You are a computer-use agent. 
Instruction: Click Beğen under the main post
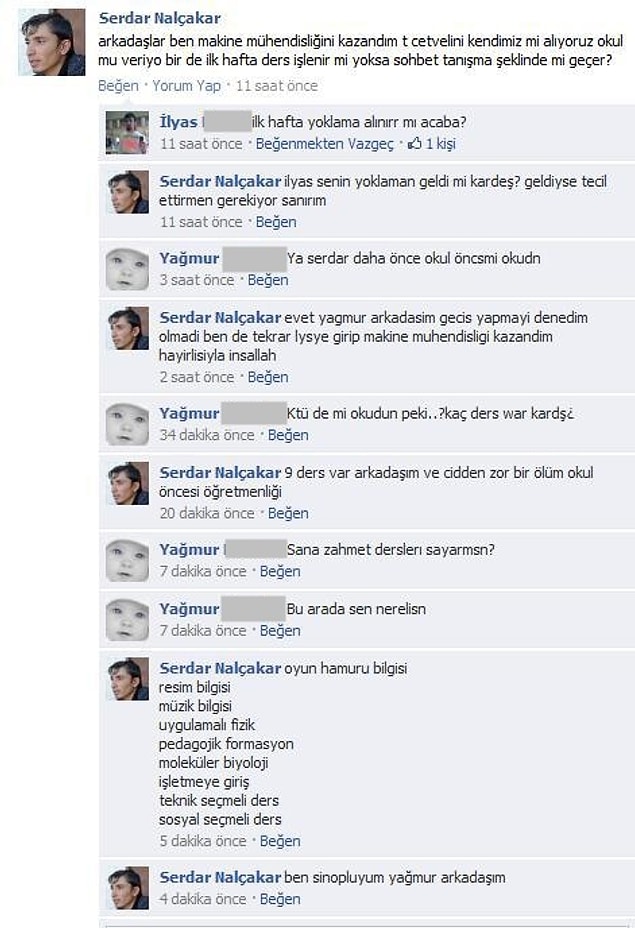click(x=118, y=86)
